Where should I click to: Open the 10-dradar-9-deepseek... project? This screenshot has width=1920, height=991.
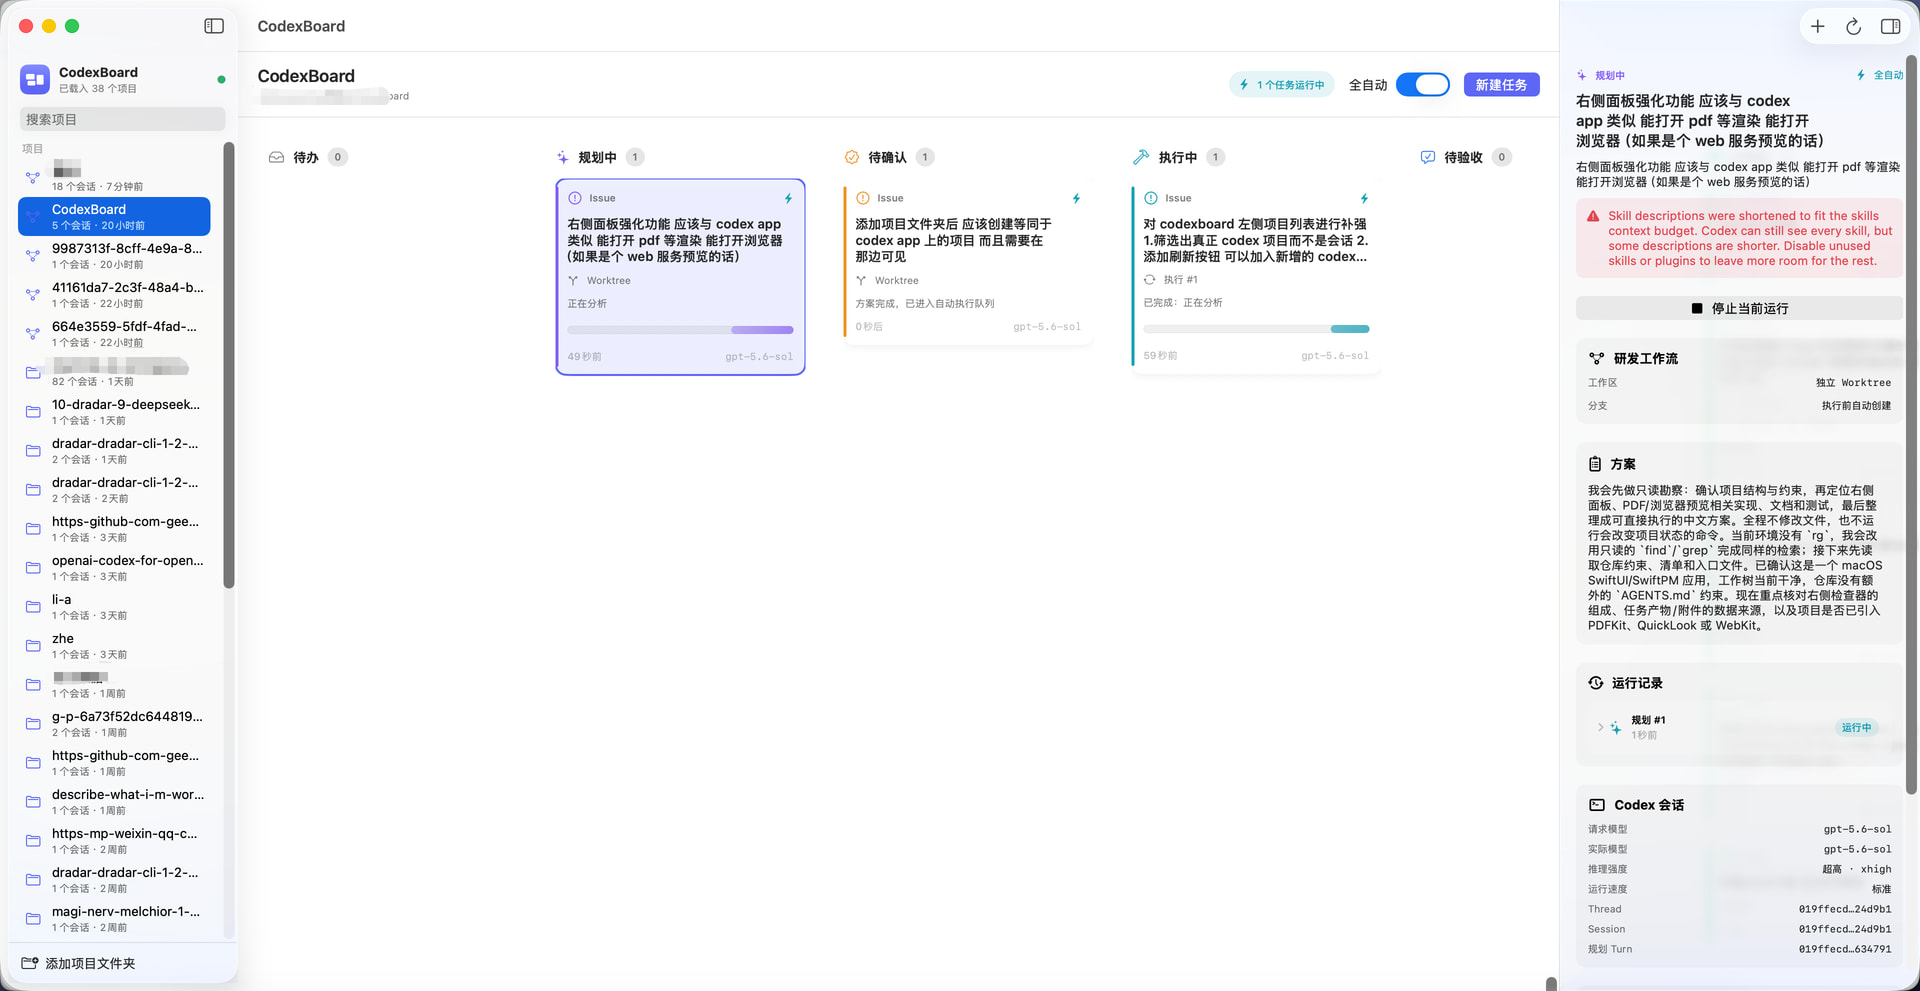tap(114, 412)
